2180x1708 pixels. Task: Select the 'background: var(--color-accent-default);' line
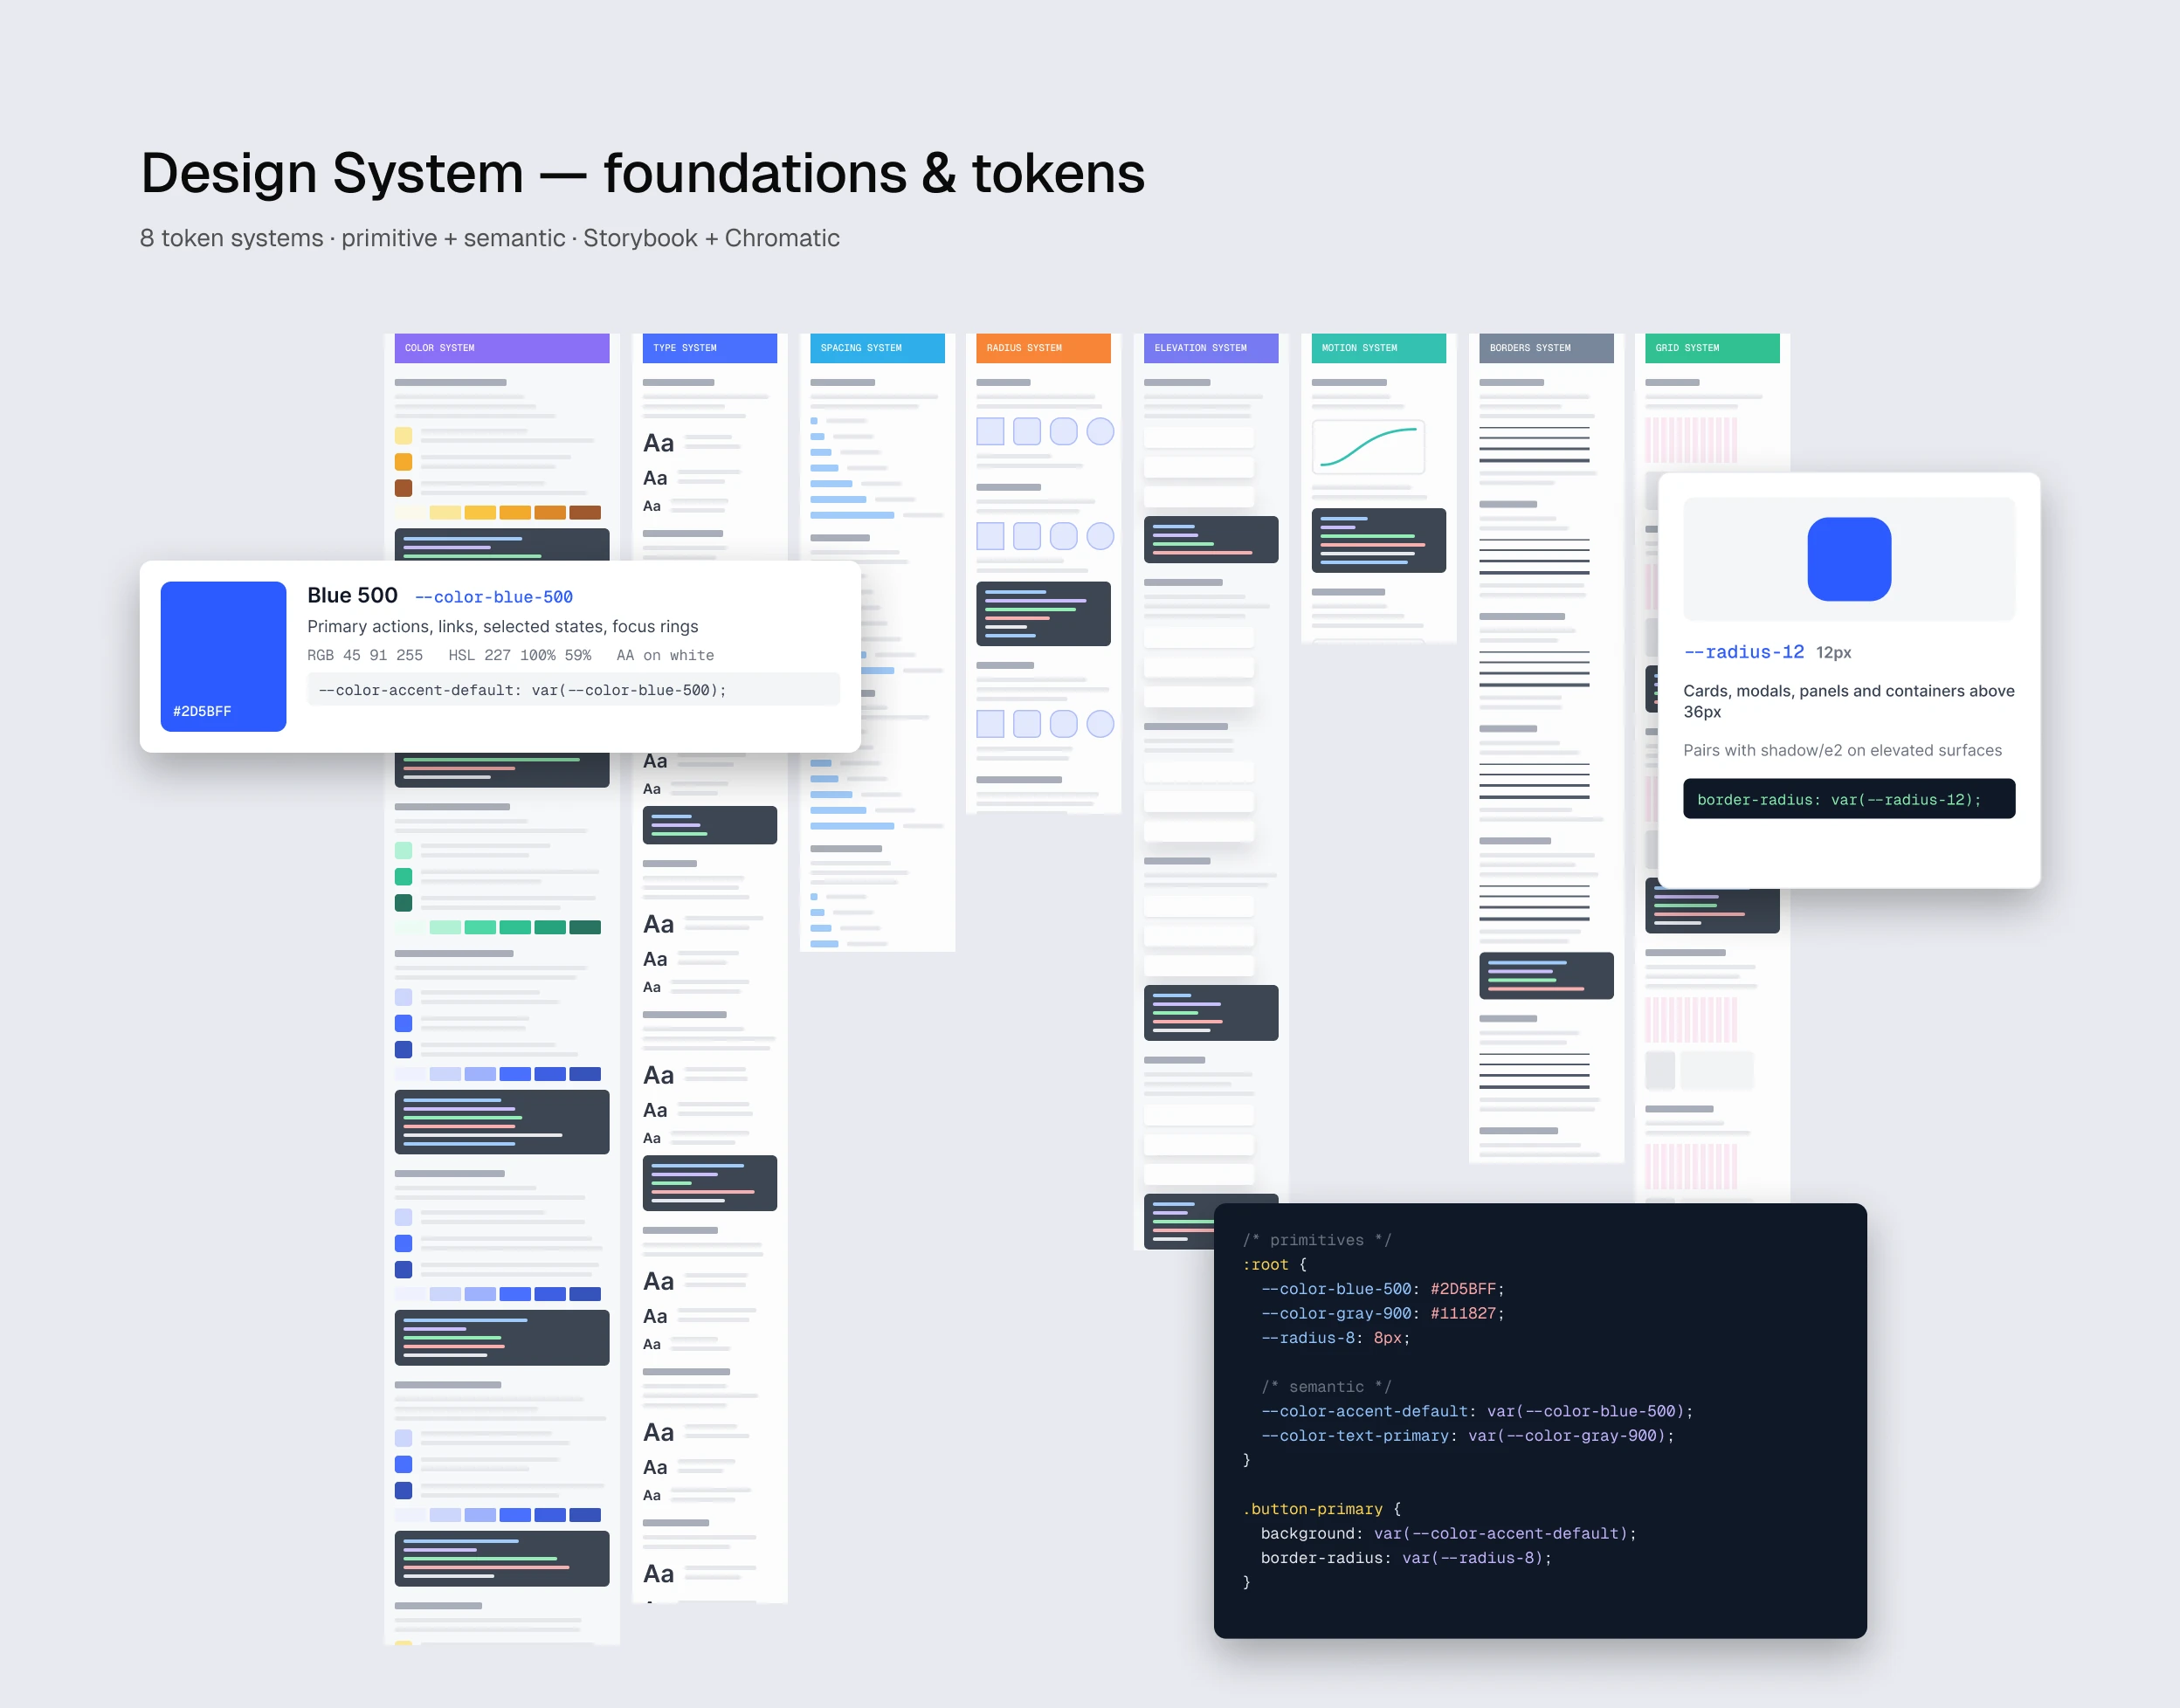1448,1533
